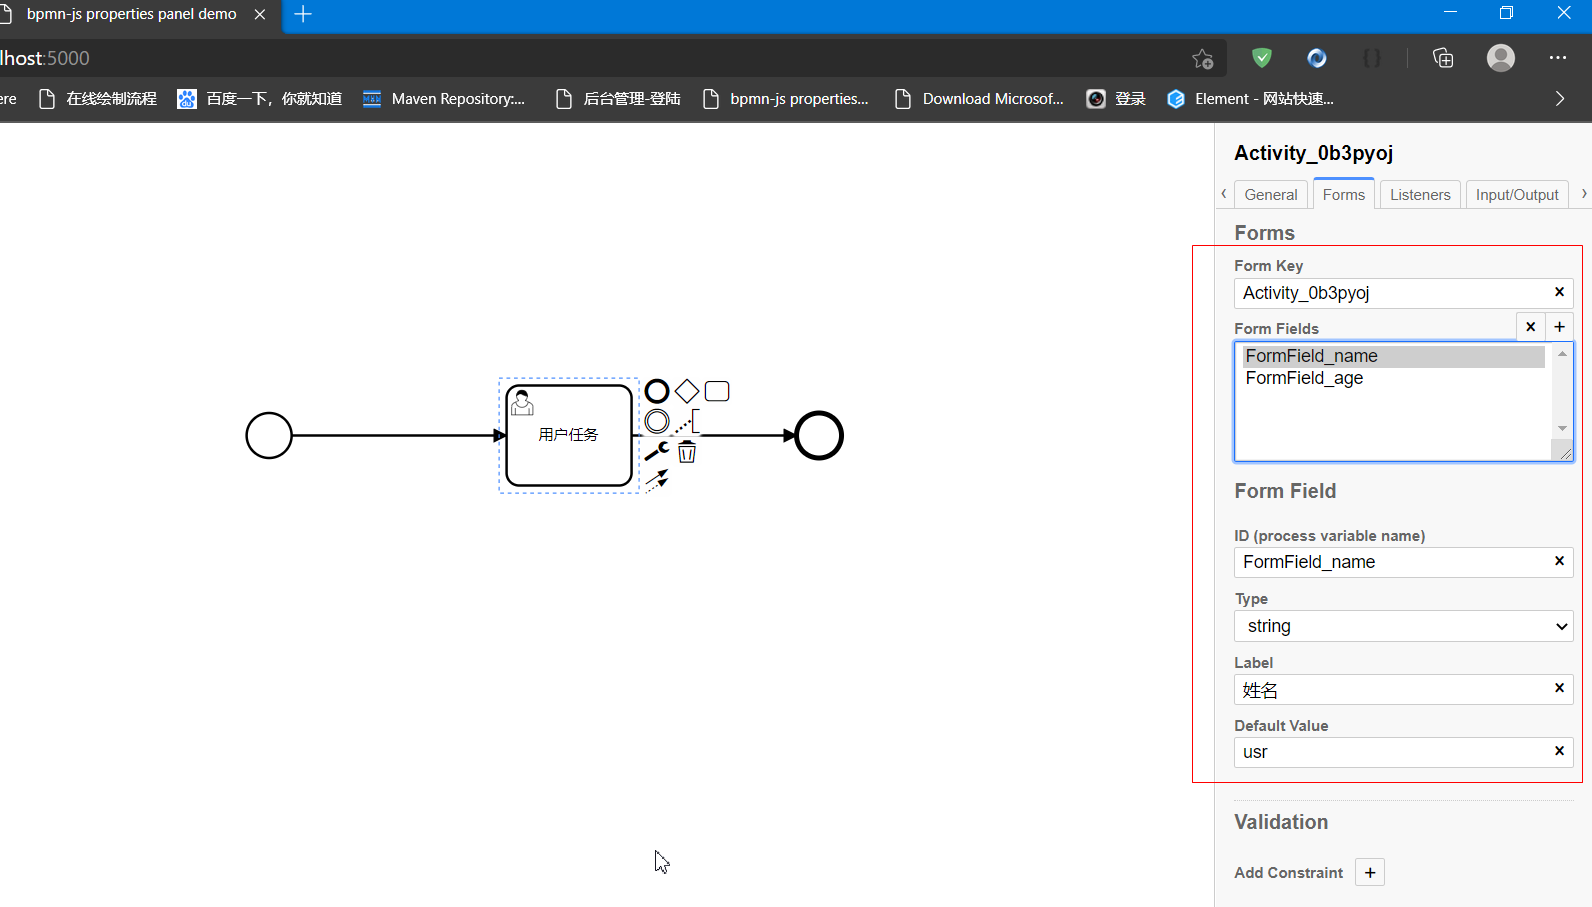The width and height of the screenshot is (1592, 907).
Task: Click the Form Fields list scroll-up arrow
Action: click(1562, 354)
